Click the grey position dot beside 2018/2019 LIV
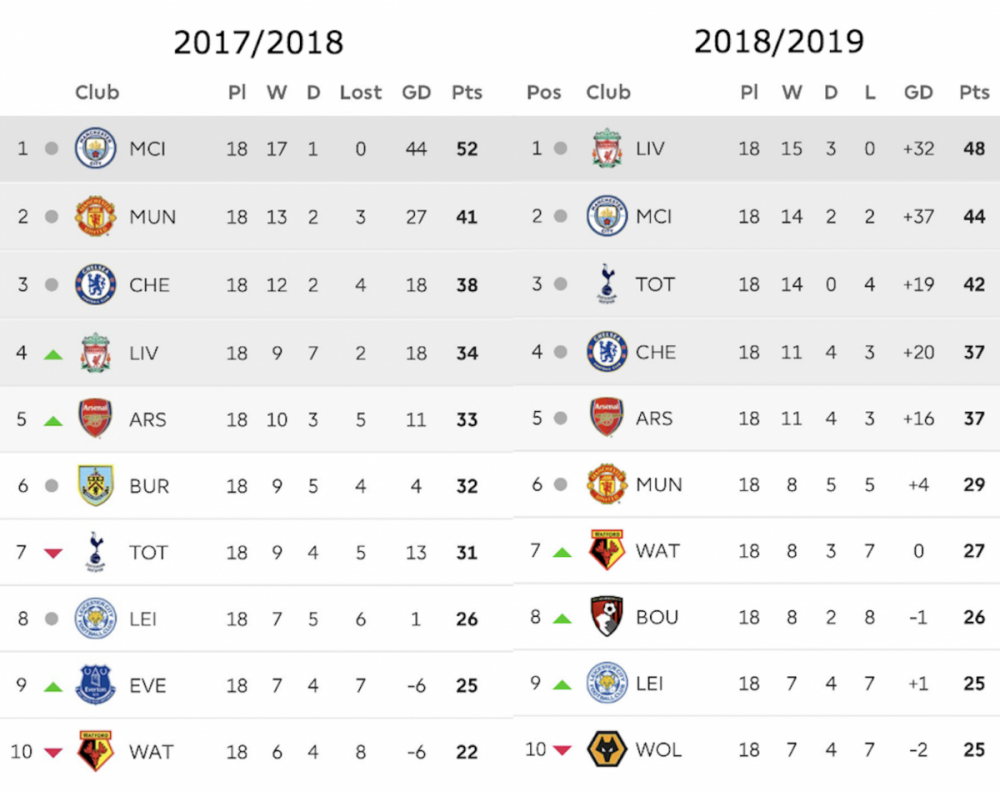This screenshot has width=1000, height=792. (561, 149)
